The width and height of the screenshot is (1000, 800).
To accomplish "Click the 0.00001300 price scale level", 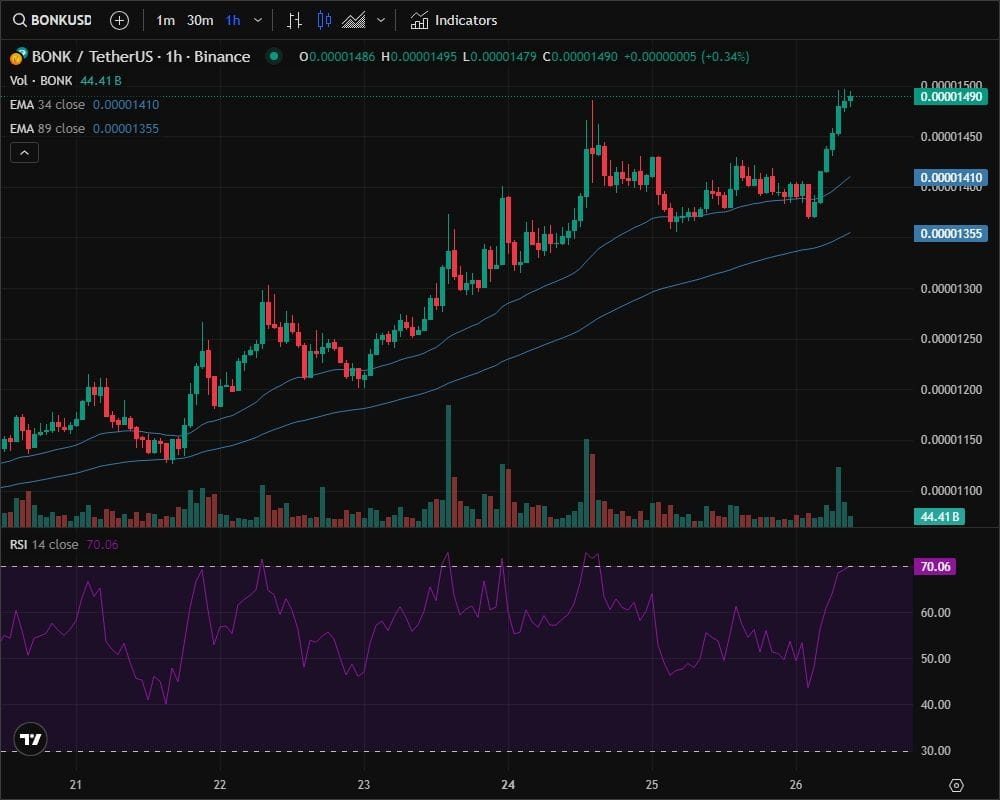I will tap(951, 289).
